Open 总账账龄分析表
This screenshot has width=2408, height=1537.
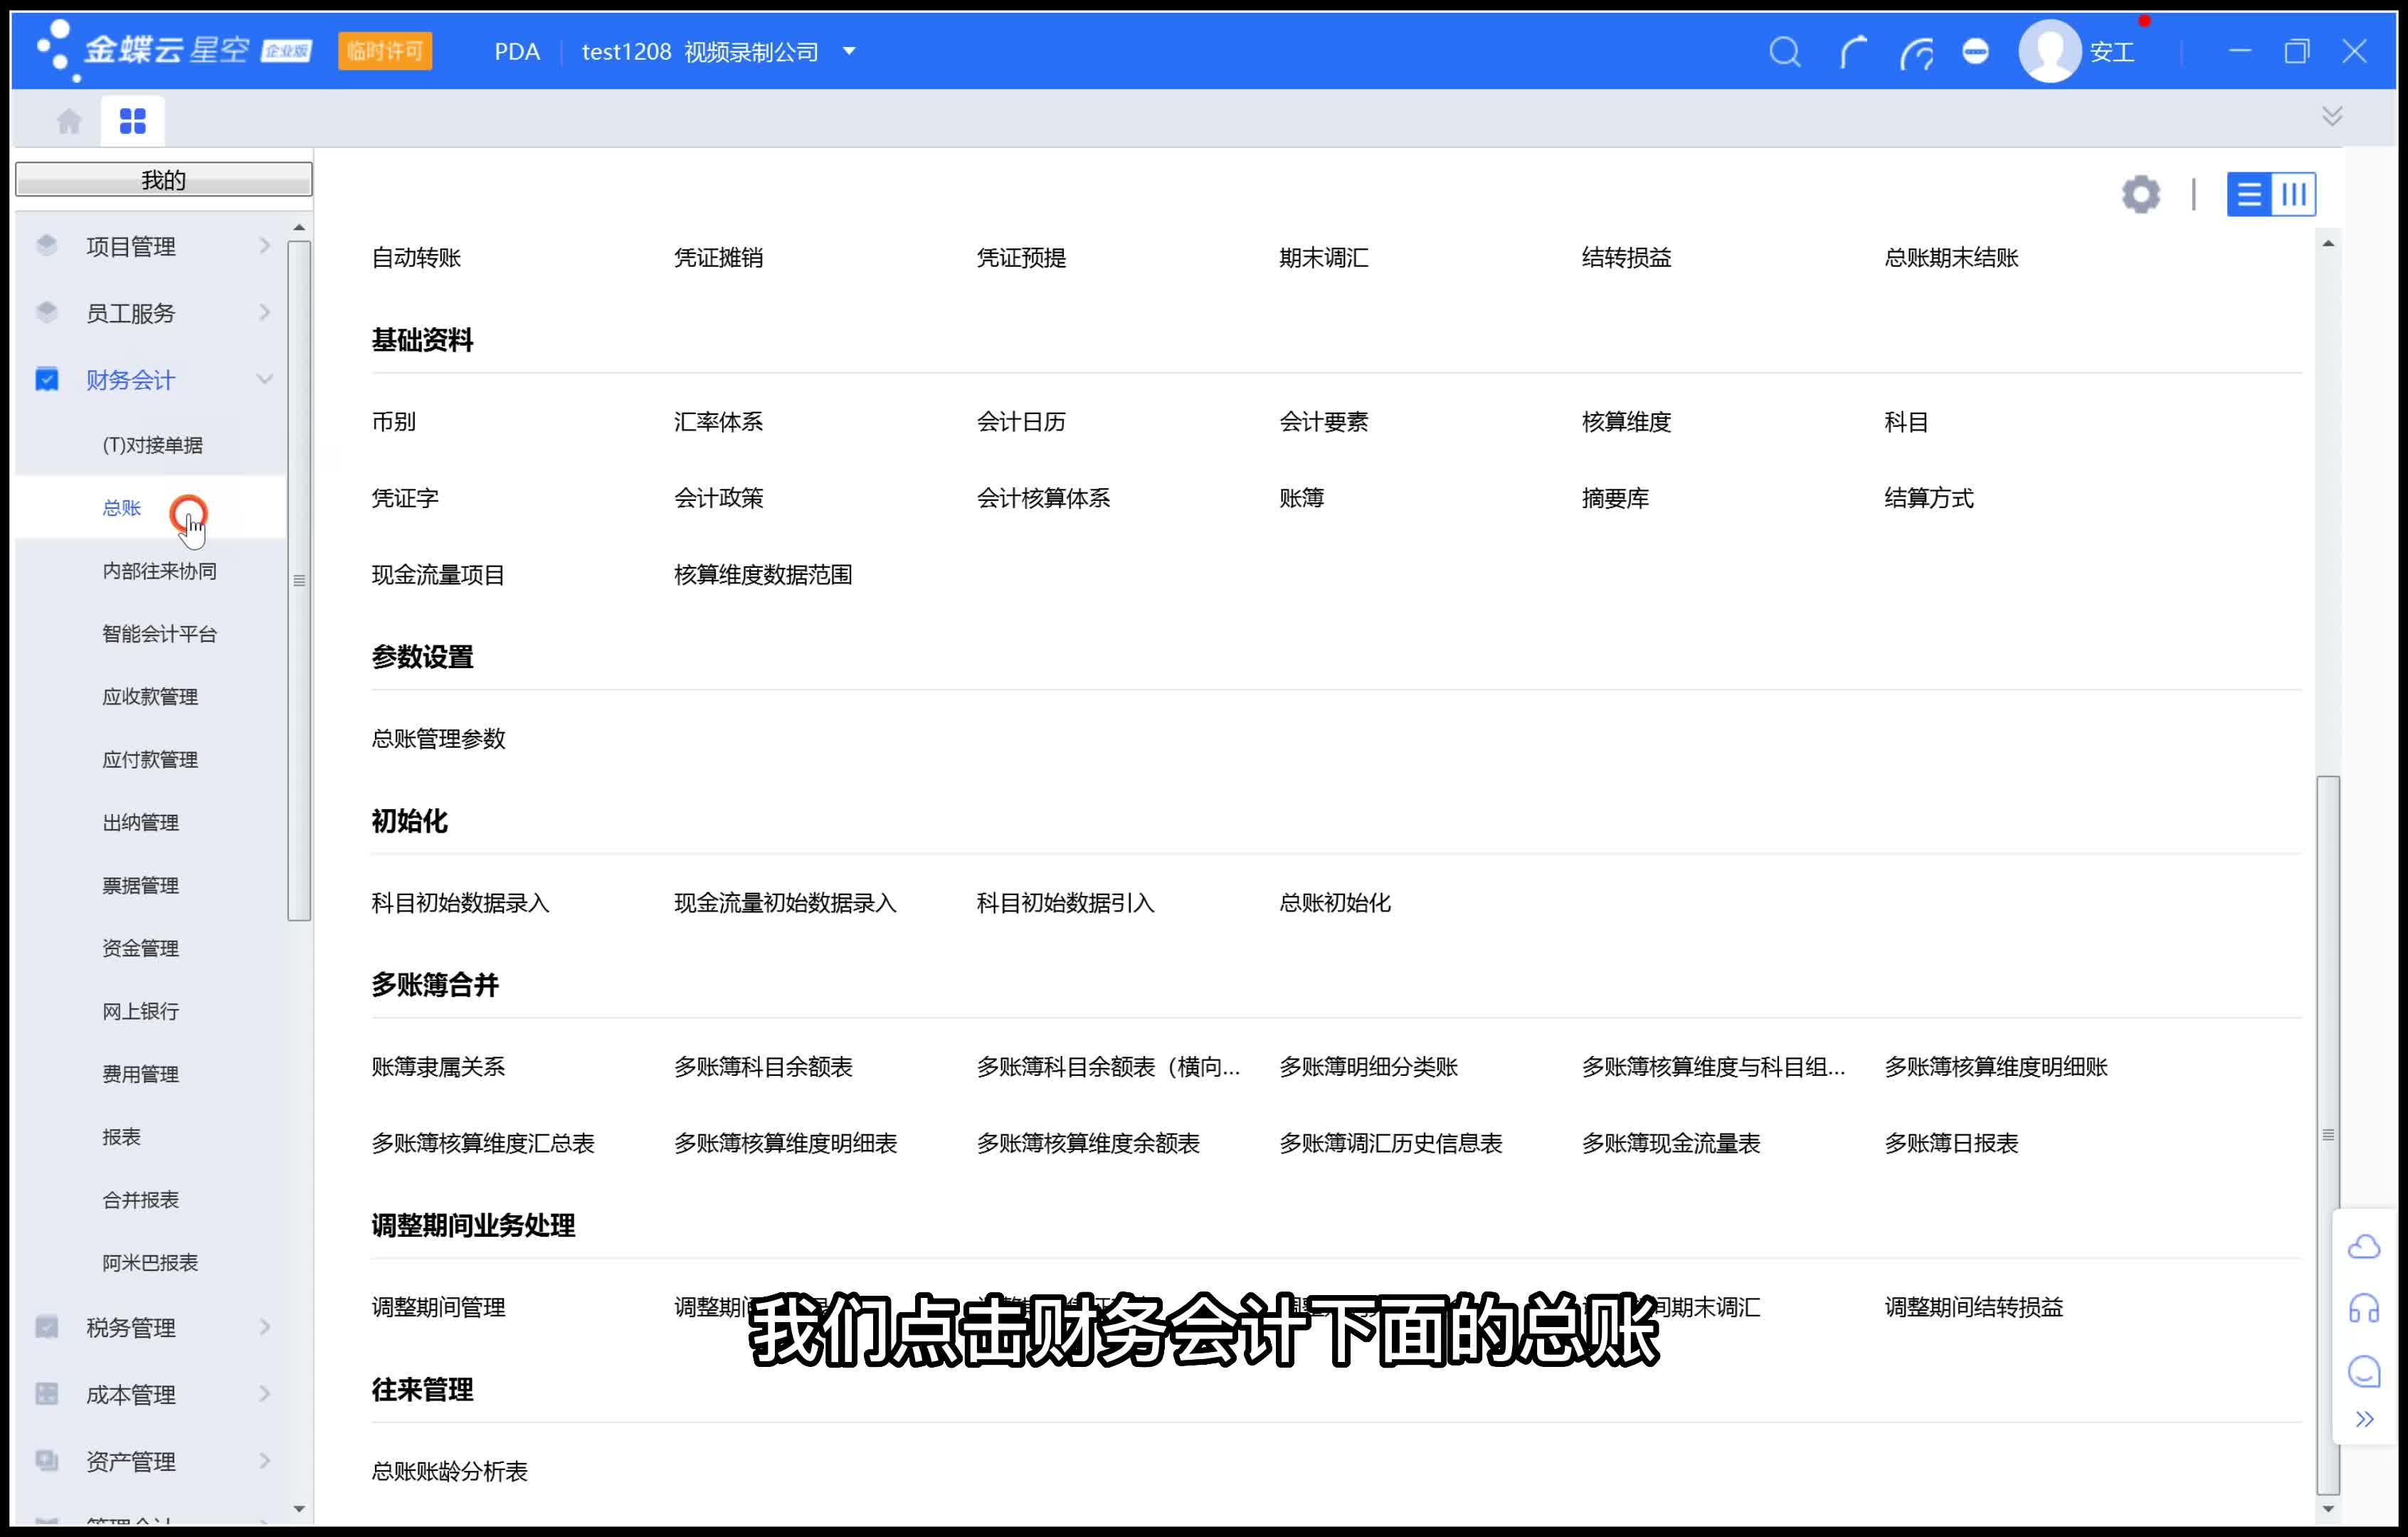tap(449, 1471)
